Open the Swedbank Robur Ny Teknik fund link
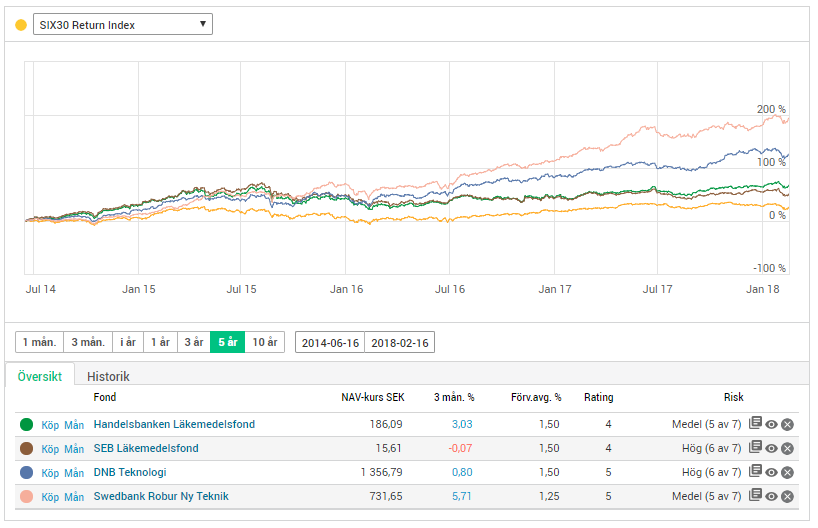This screenshot has height=528, width=818. click(x=161, y=496)
